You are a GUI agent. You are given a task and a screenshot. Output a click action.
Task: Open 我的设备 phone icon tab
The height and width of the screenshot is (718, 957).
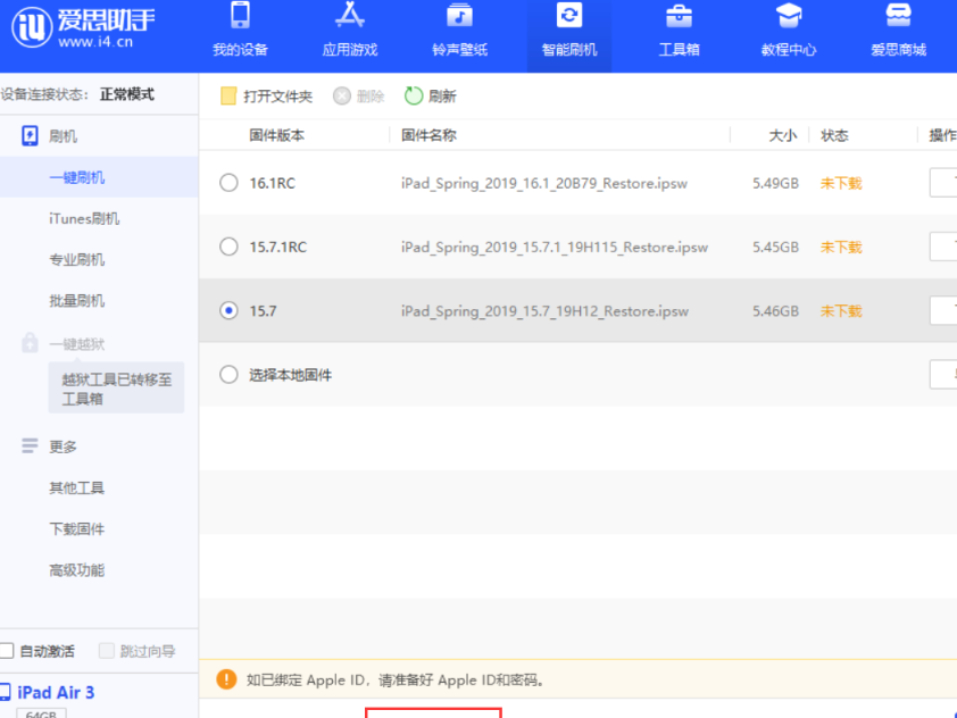[x=240, y=15]
